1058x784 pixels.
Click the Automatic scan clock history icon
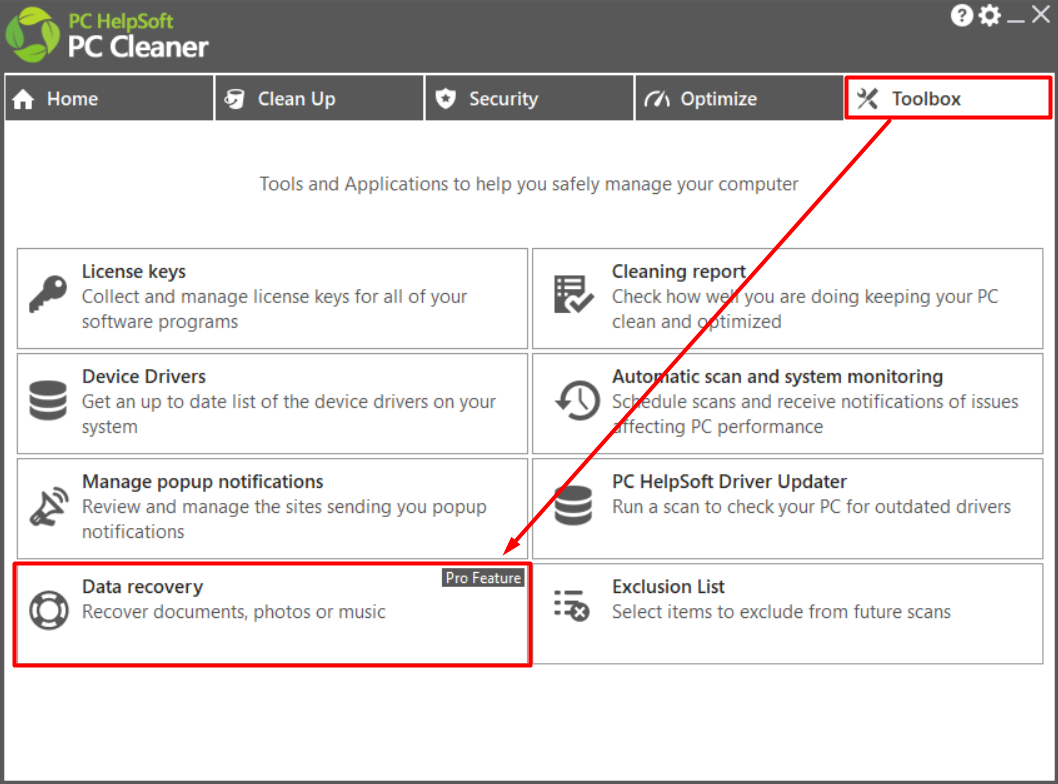point(578,400)
